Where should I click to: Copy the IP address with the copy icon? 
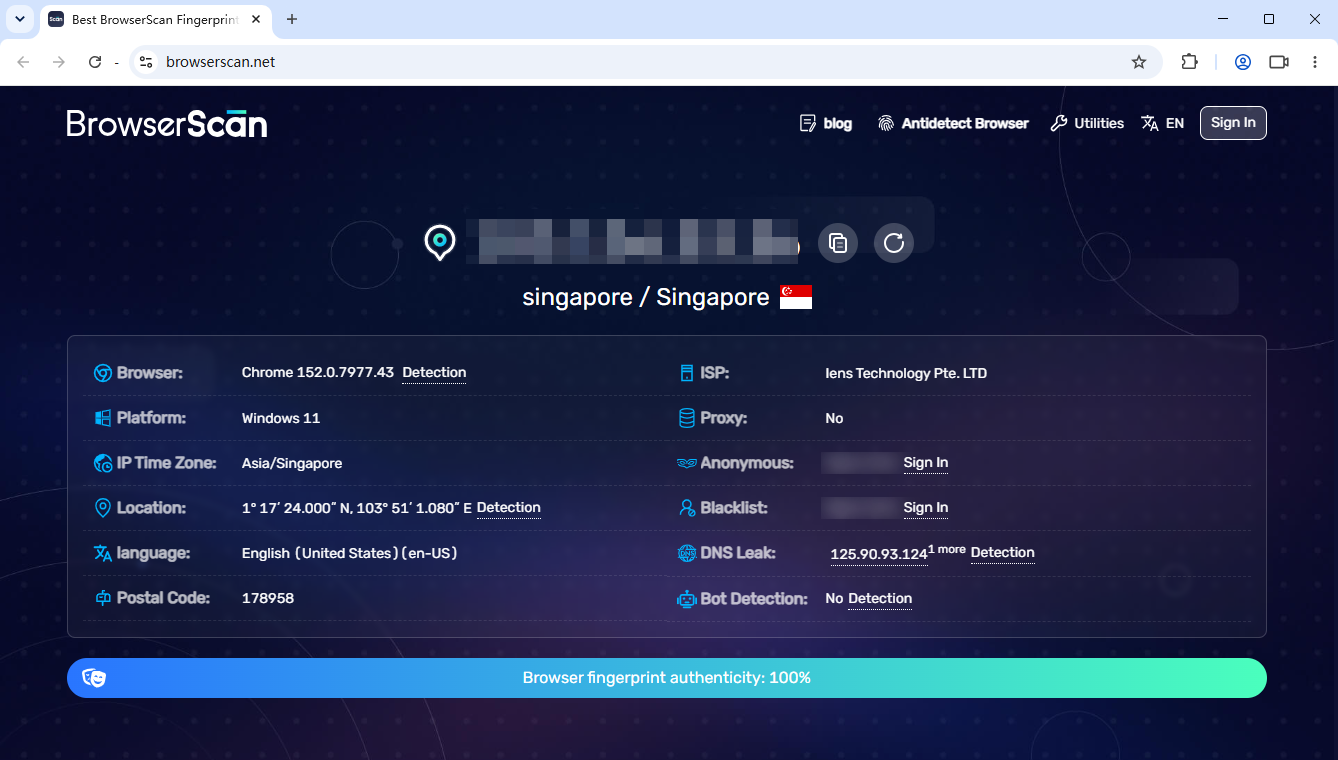(838, 243)
